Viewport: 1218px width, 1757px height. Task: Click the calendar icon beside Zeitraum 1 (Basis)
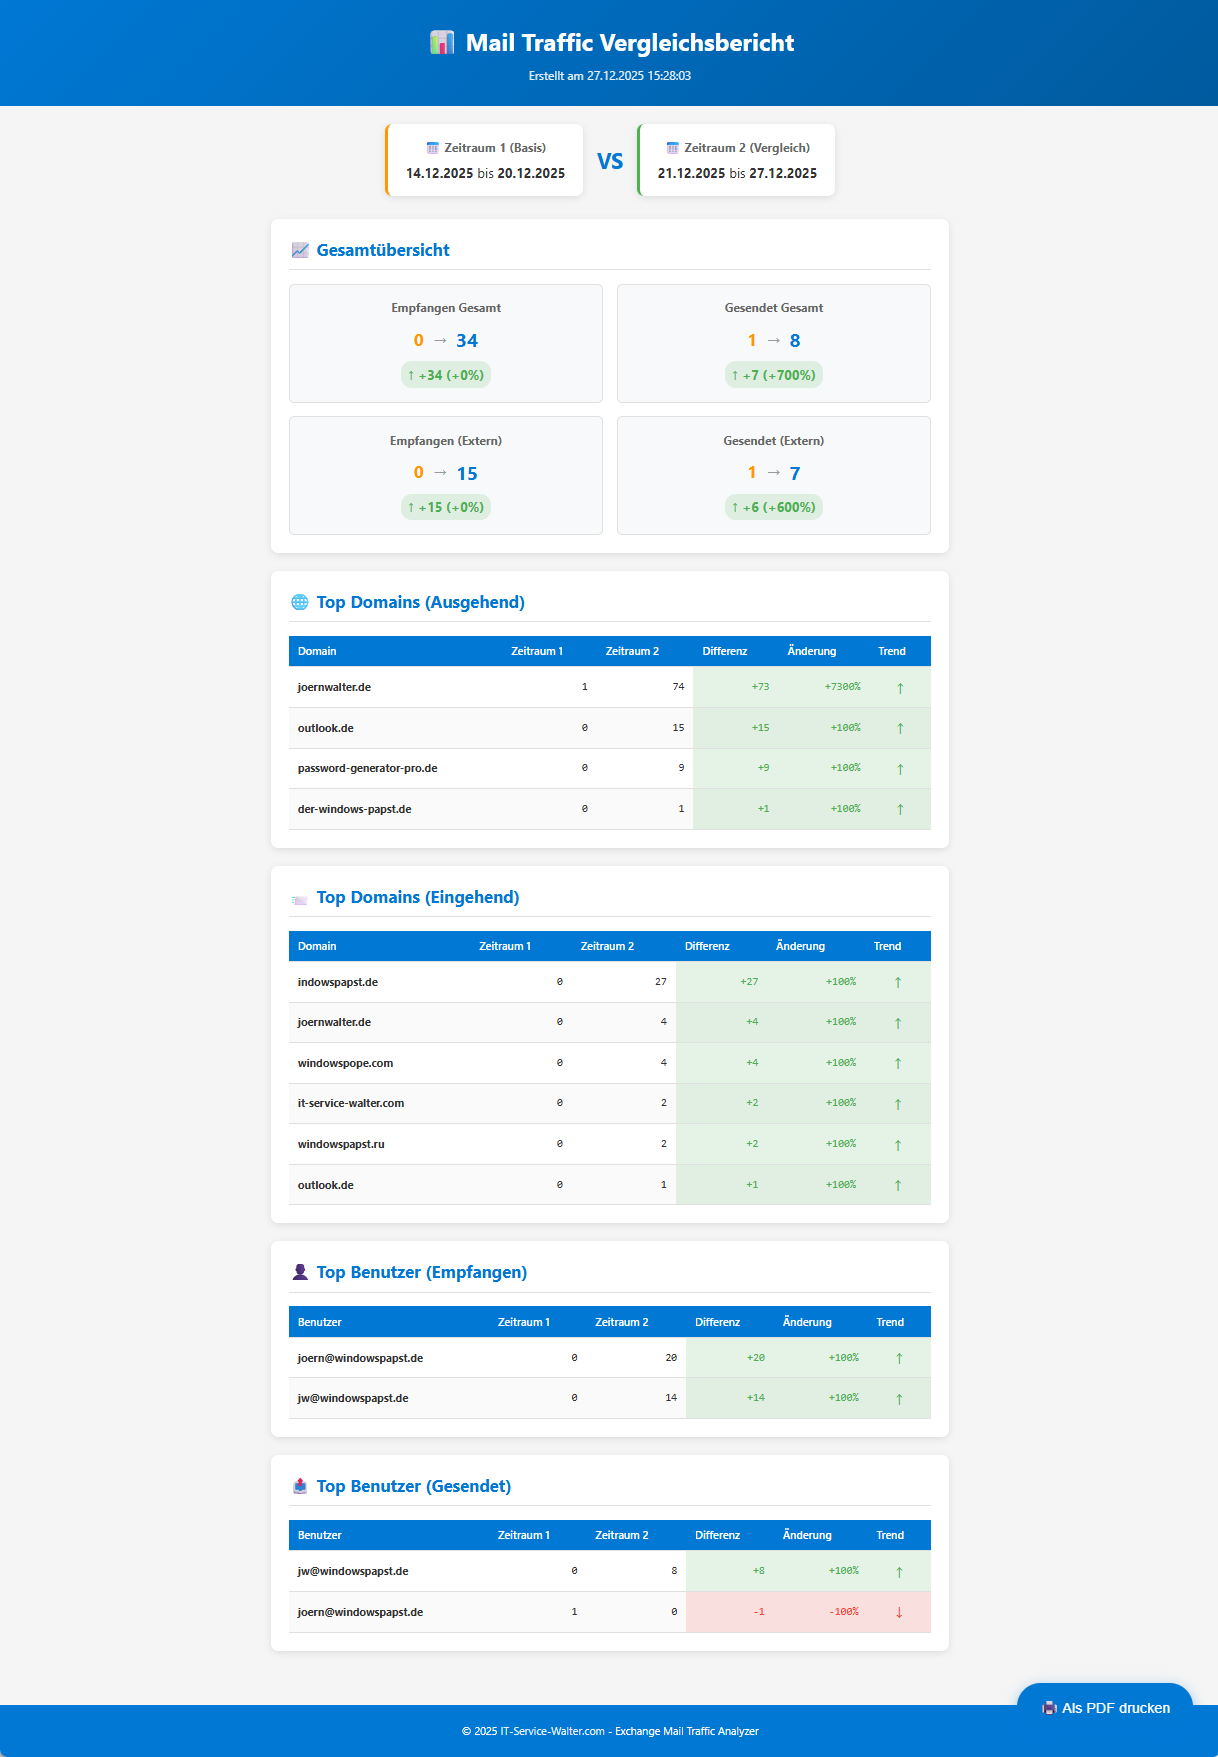[432, 148]
